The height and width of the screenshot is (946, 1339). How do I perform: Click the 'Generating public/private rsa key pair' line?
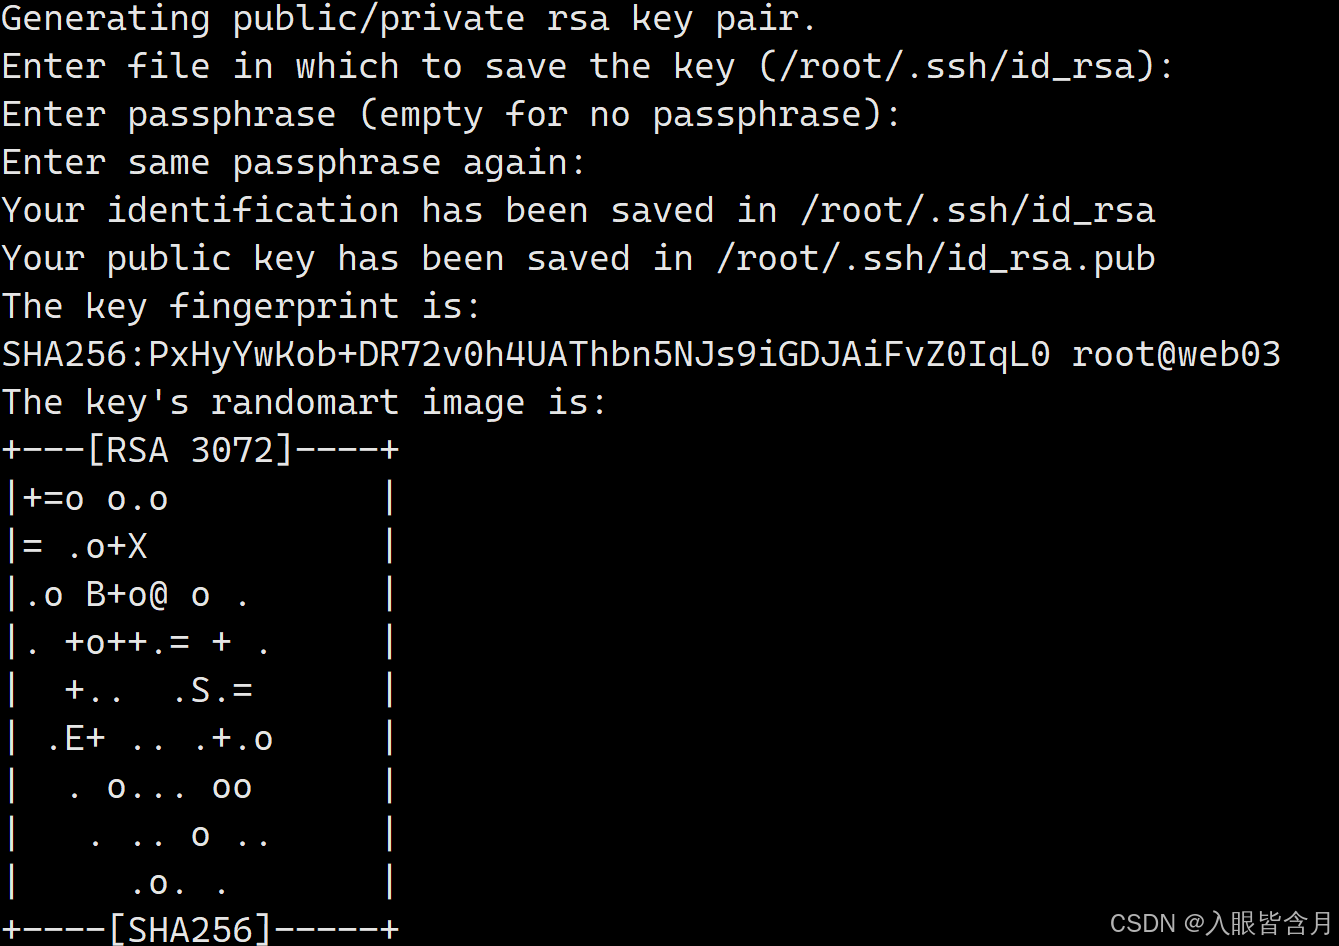[x=409, y=19]
